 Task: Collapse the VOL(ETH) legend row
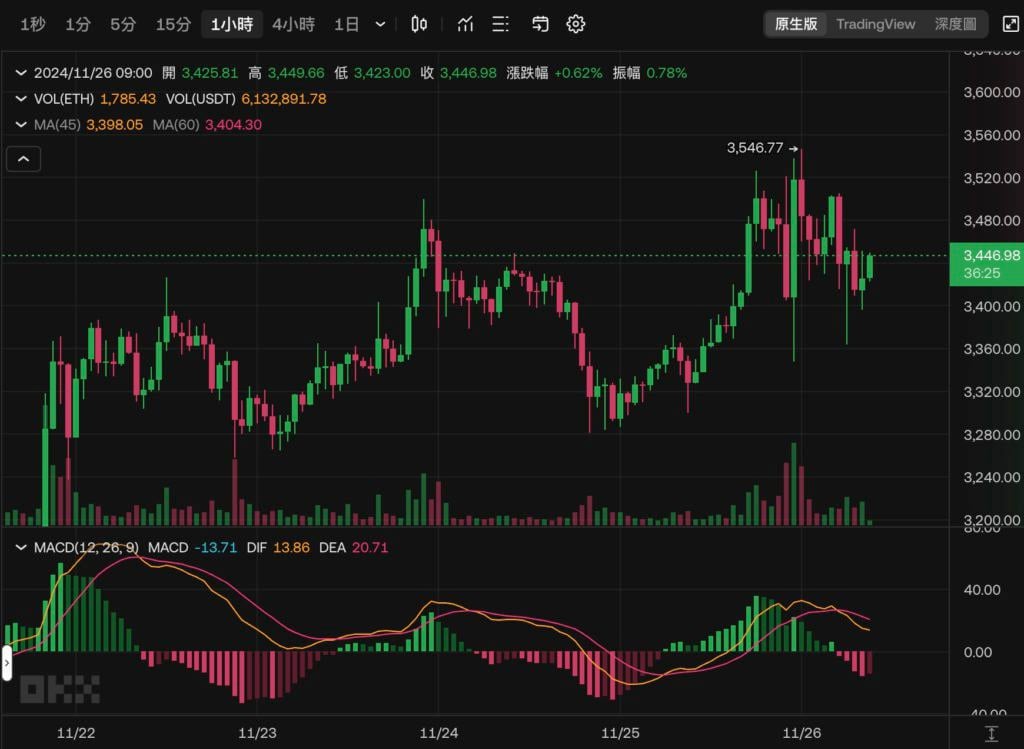click(x=22, y=99)
